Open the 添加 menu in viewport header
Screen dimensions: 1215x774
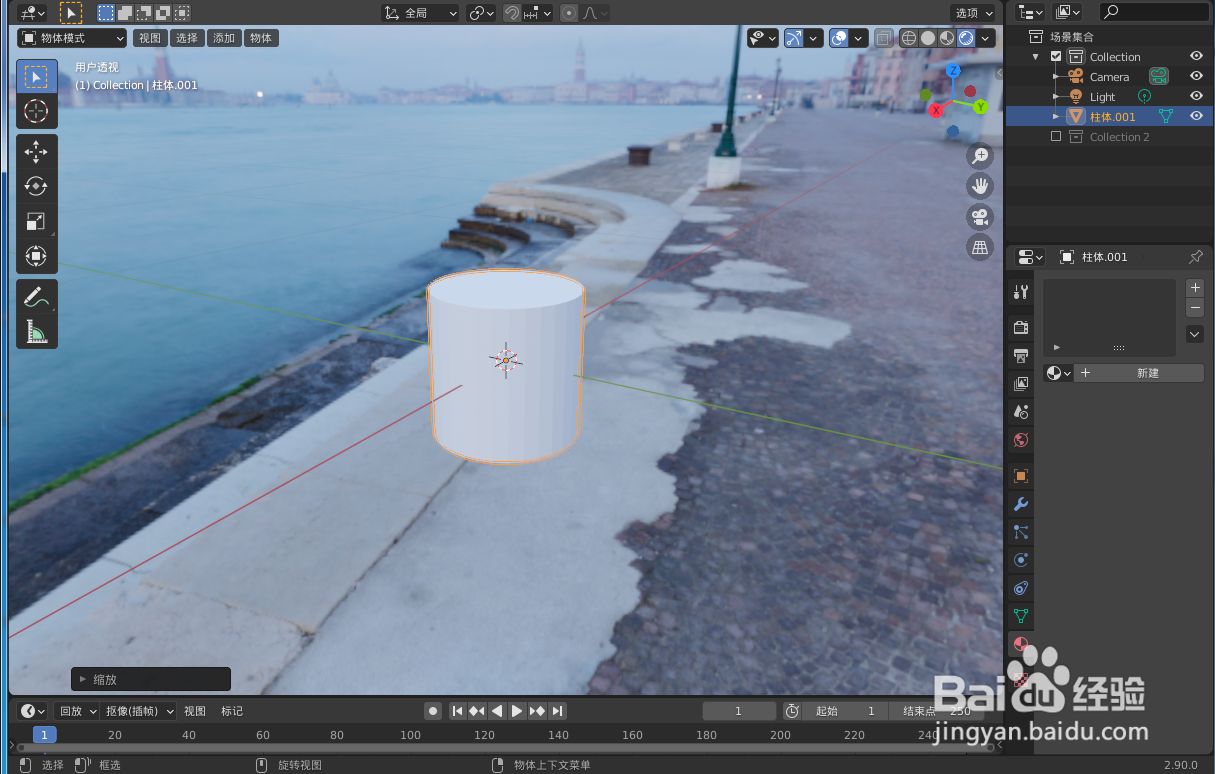click(223, 37)
